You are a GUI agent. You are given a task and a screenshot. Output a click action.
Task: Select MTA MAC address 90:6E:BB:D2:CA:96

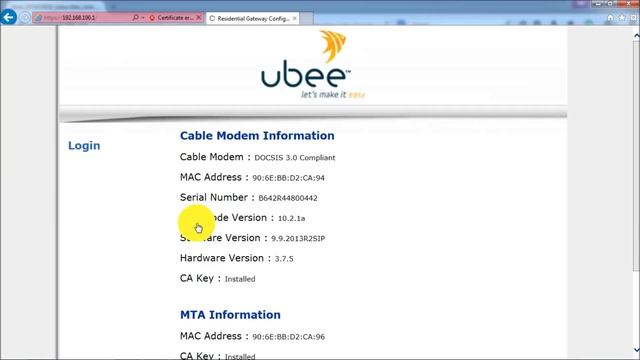(289, 337)
